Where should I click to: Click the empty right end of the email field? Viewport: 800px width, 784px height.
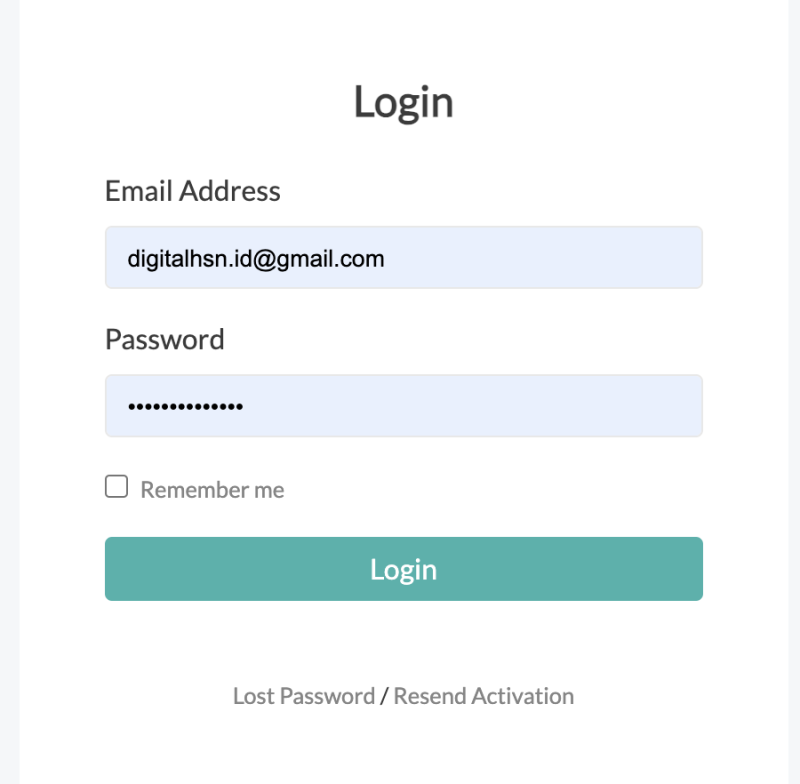pyautogui.click(x=620, y=258)
